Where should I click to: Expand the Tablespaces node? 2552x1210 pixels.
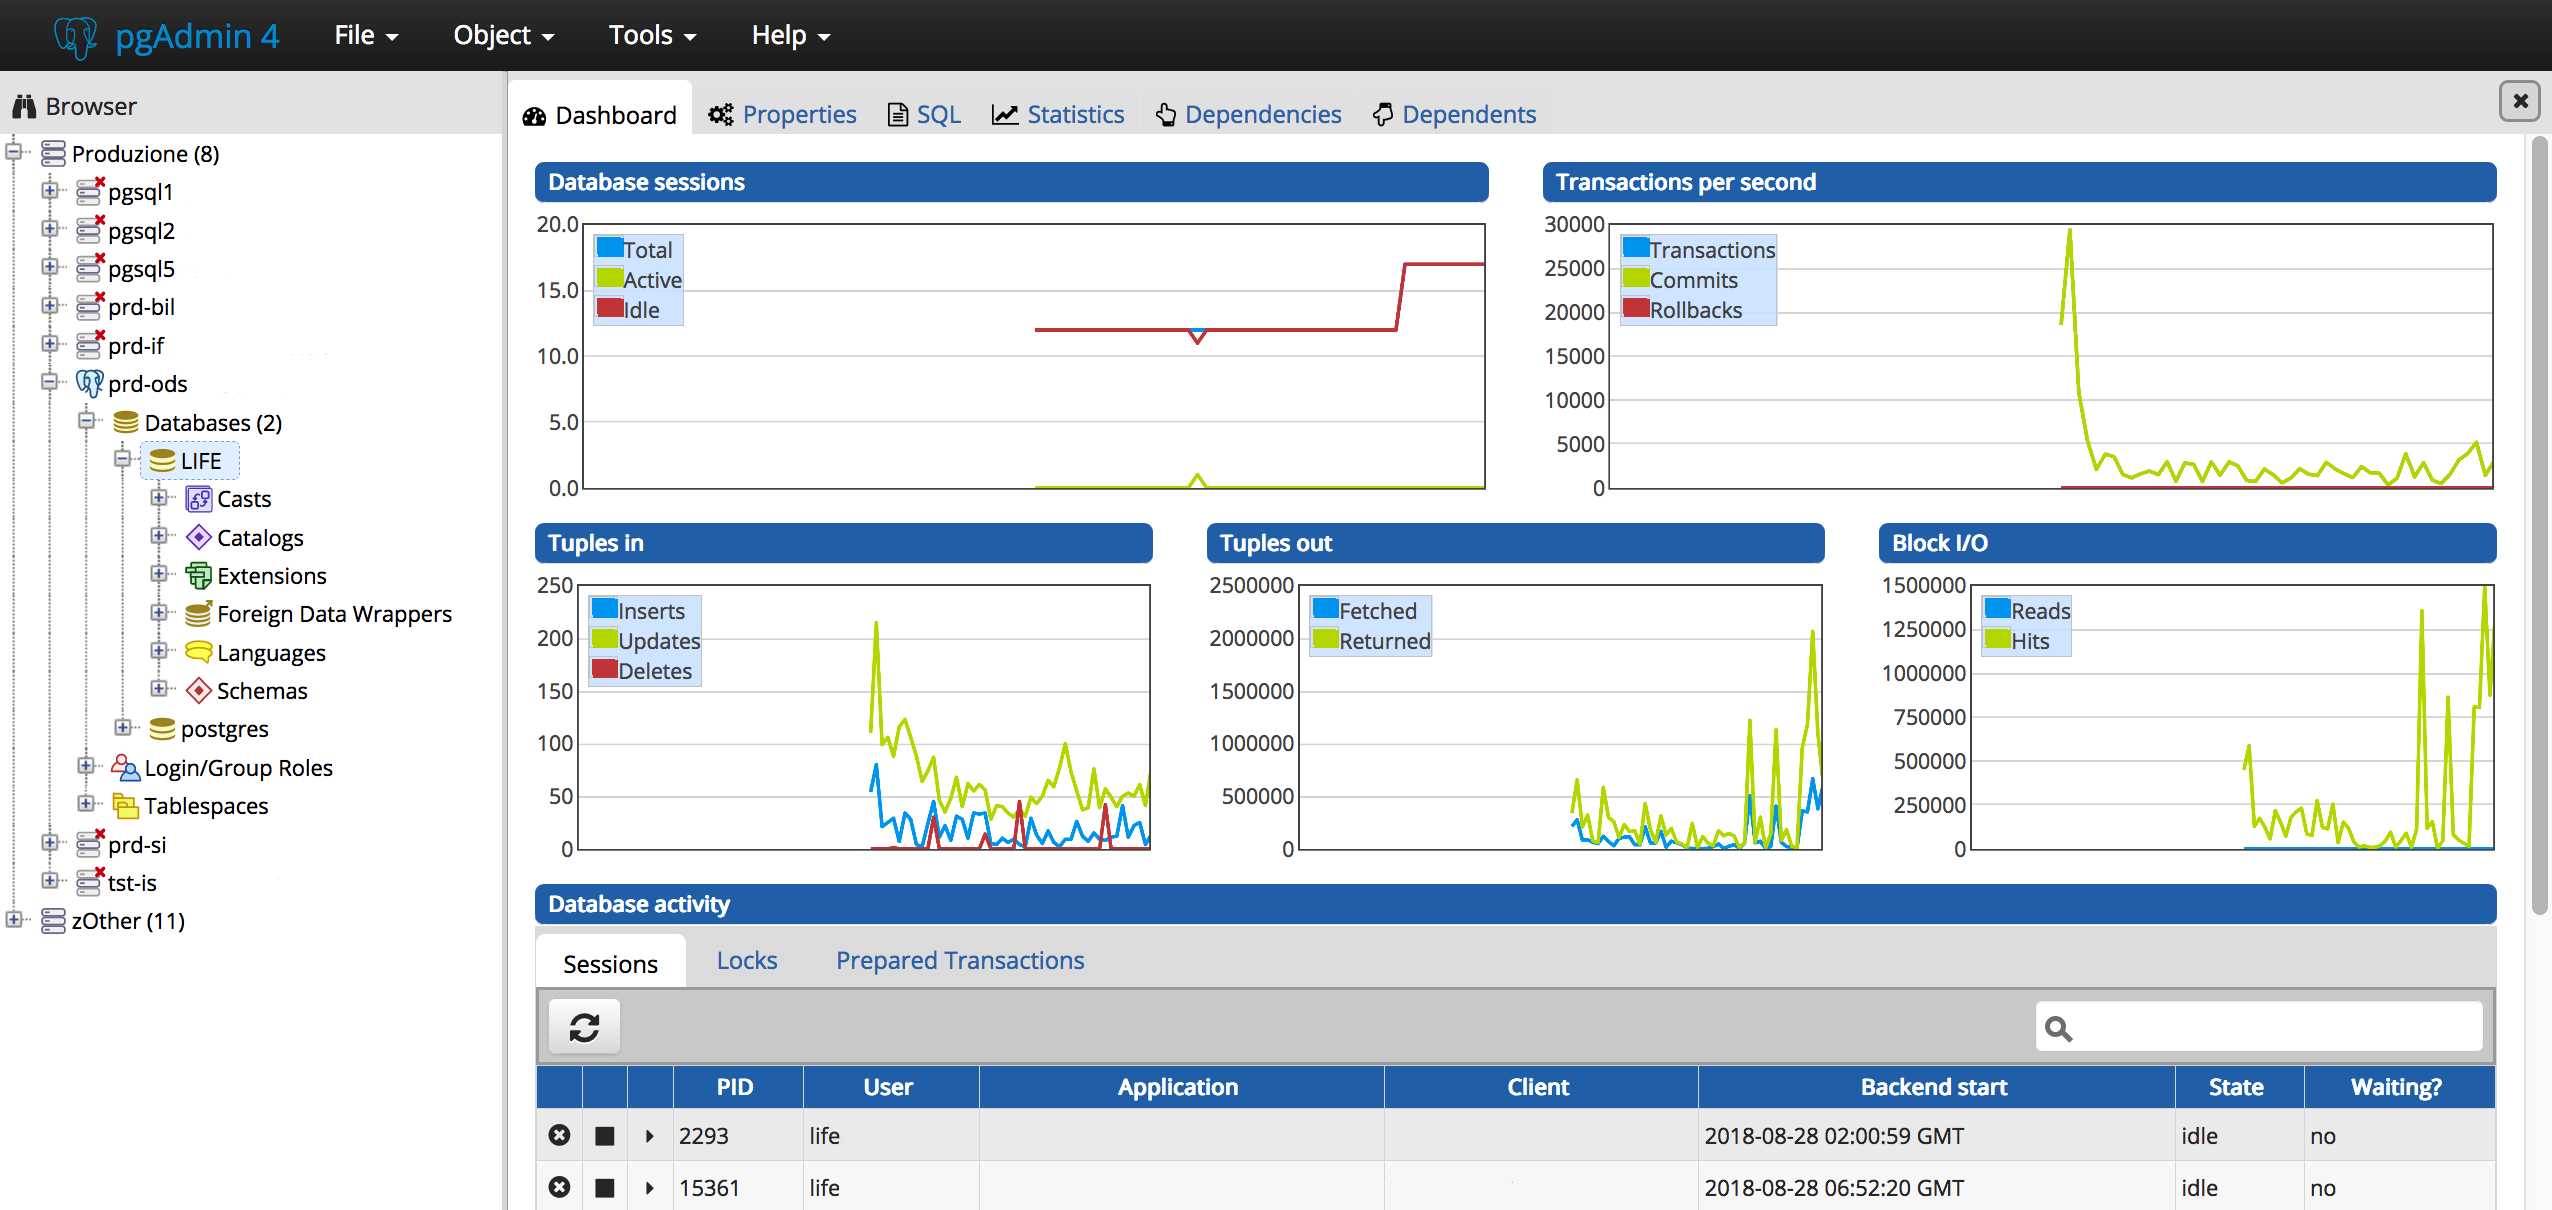click(x=86, y=803)
